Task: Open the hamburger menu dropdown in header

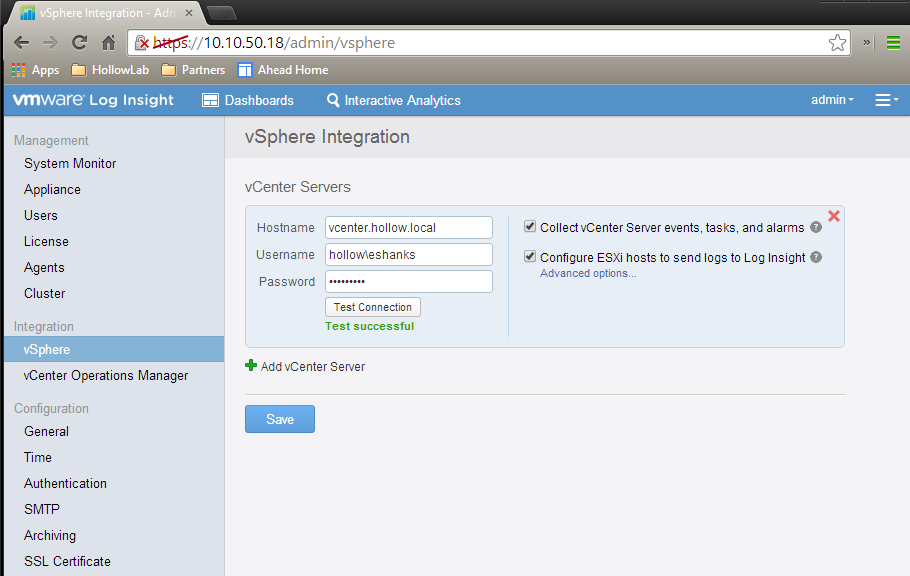Action: pos(886,100)
